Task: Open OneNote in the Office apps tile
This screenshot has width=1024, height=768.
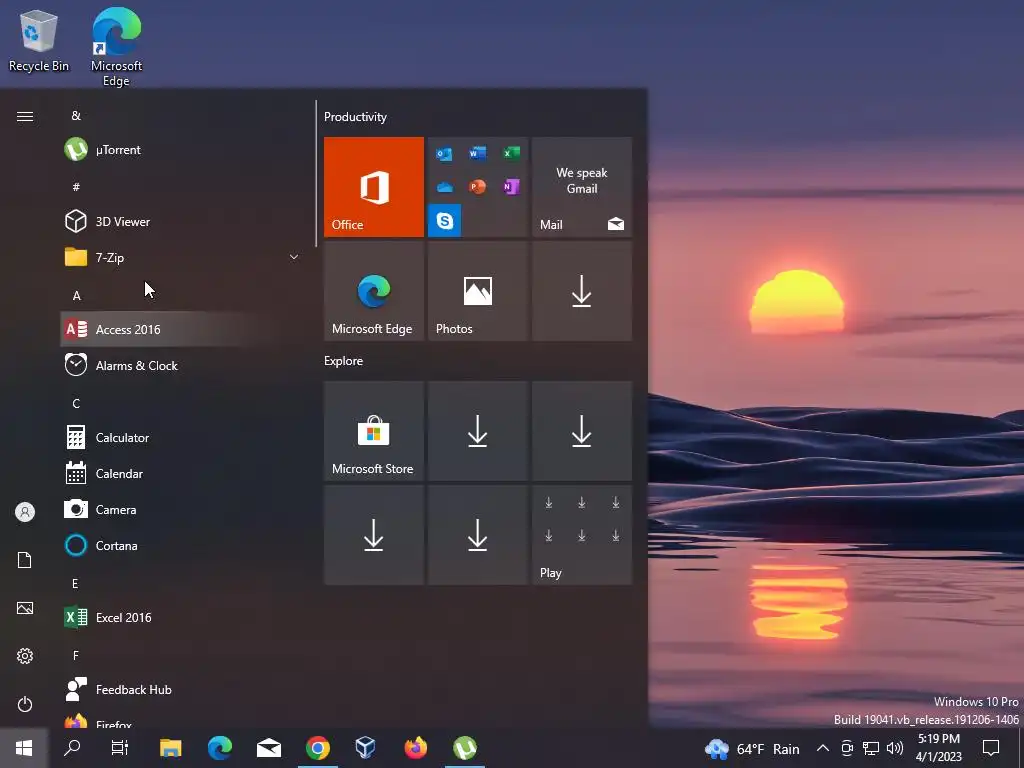Action: click(511, 187)
